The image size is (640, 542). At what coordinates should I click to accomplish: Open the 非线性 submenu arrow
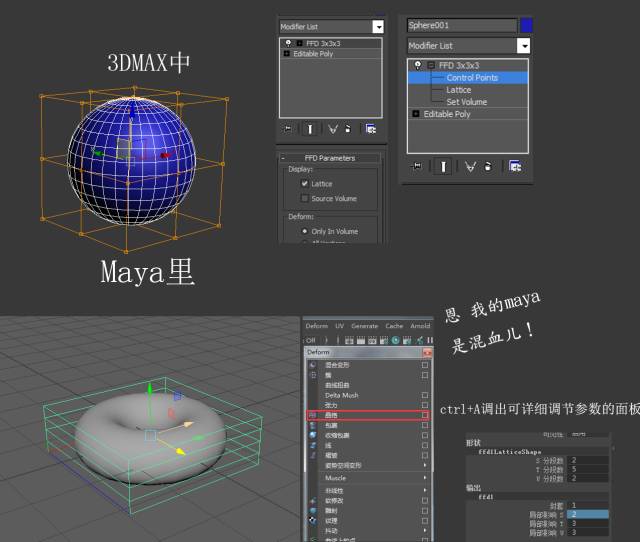[x=425, y=490]
